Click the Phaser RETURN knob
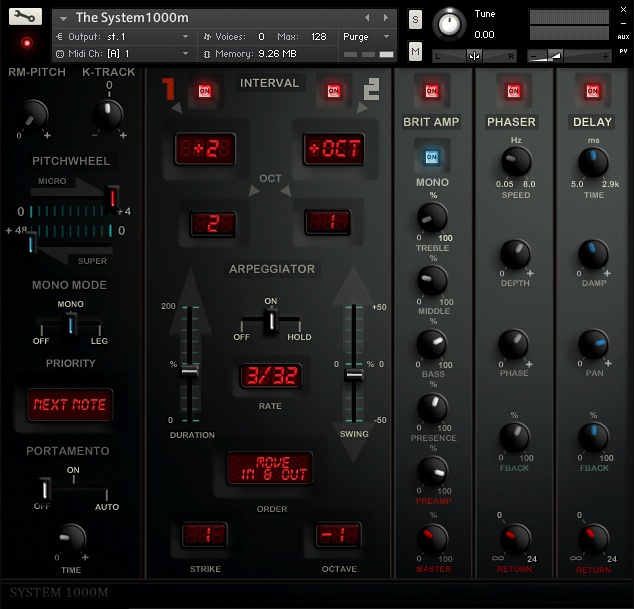 click(514, 539)
